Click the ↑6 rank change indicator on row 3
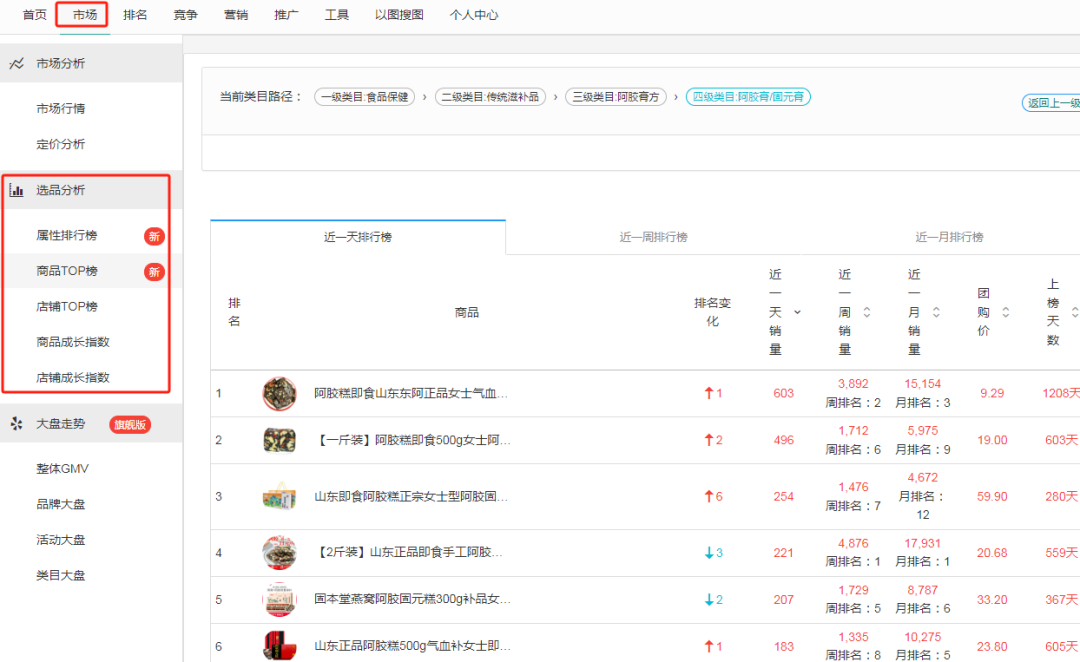 [713, 496]
